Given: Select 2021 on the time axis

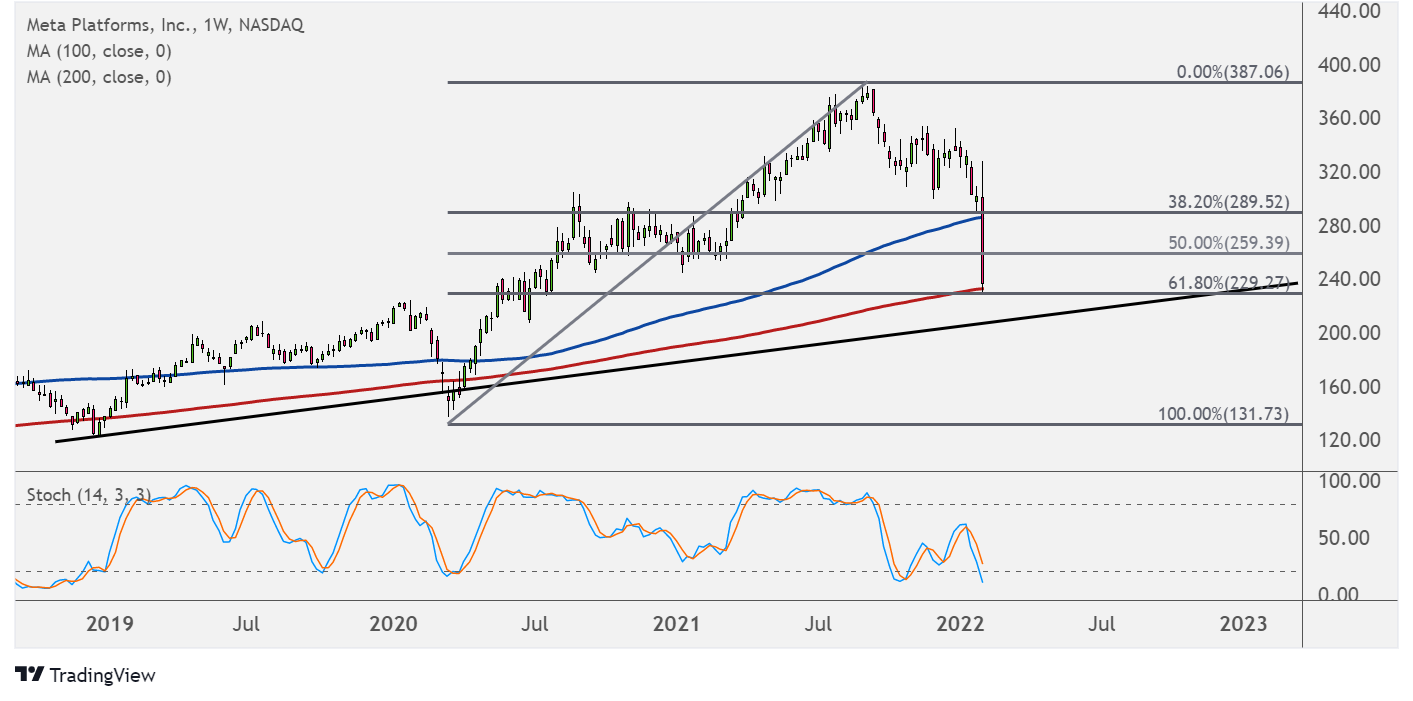Looking at the screenshot, I should coord(676,625).
